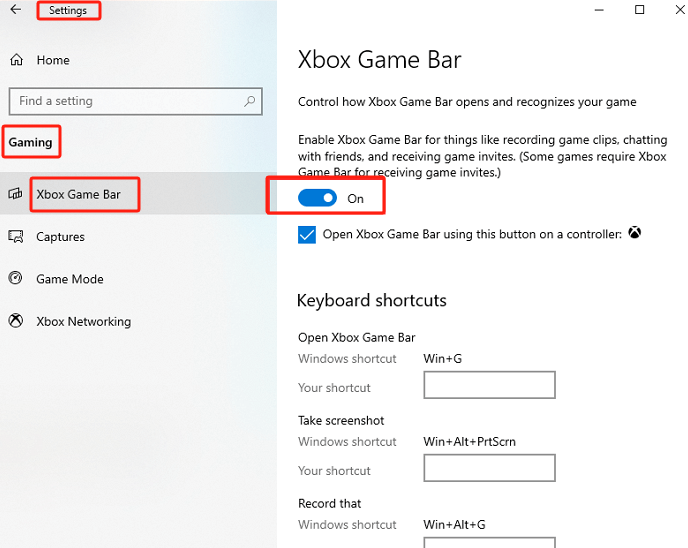The image size is (688, 548).
Task: Click Your shortcut field for Take screenshot
Action: tap(489, 468)
